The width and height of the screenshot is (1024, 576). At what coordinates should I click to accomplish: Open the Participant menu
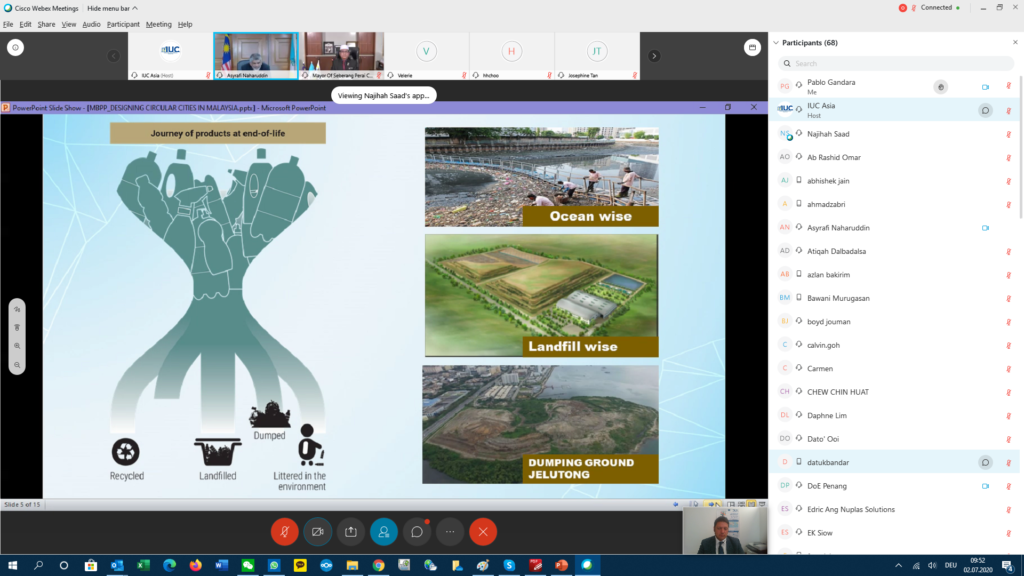(x=123, y=24)
